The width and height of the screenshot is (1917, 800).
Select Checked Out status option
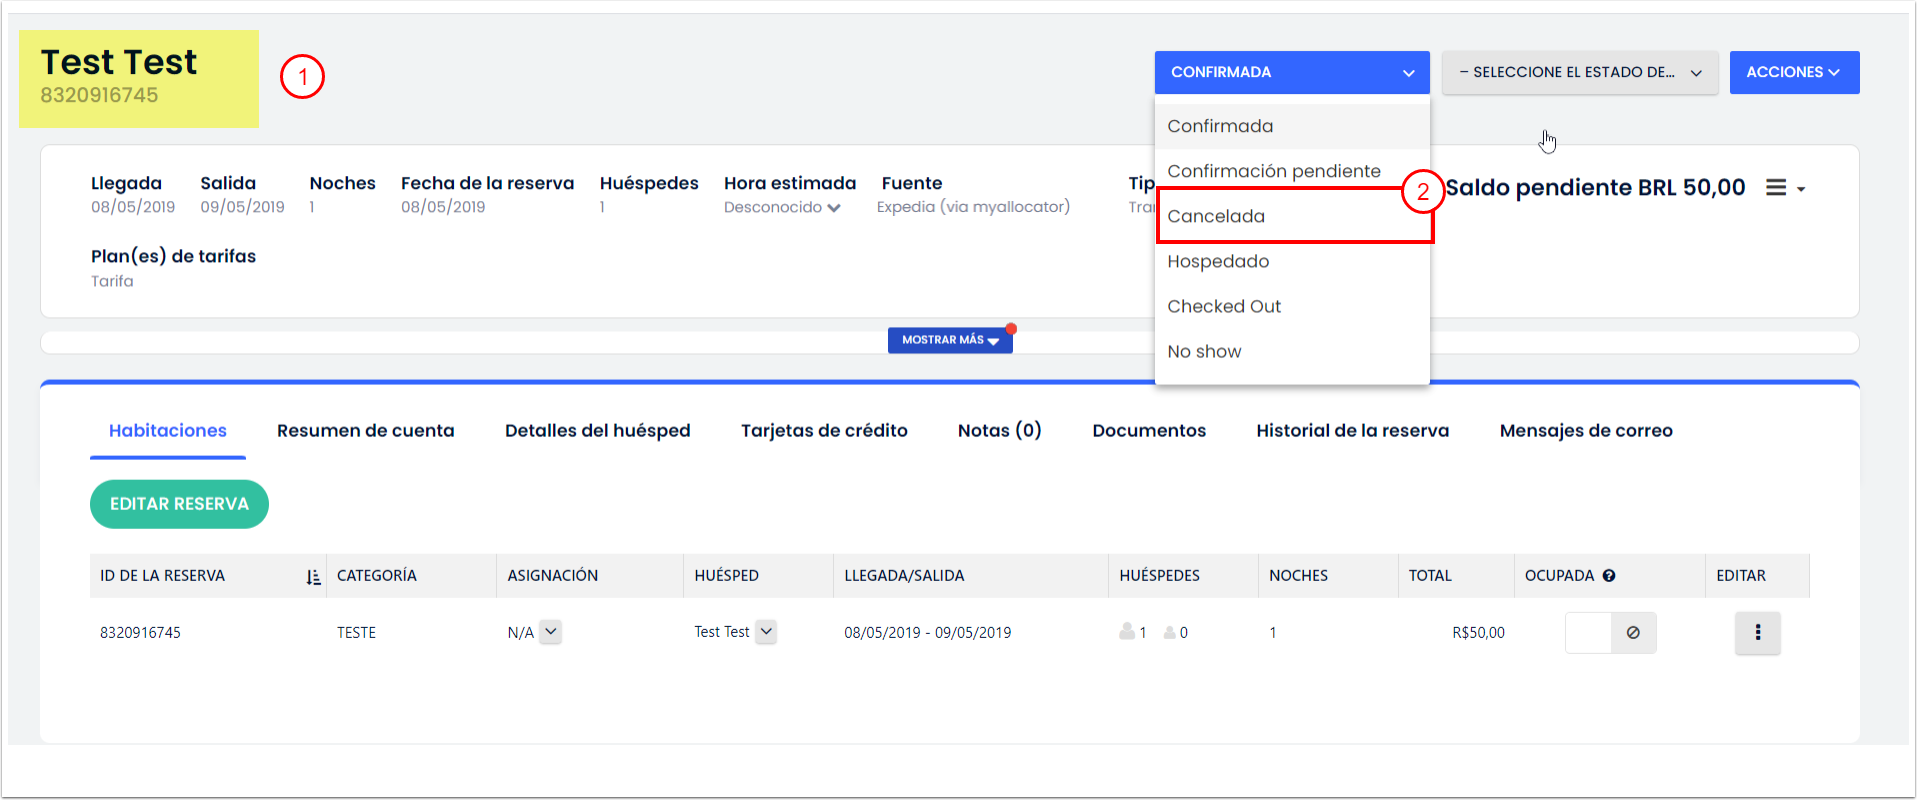tap(1224, 307)
